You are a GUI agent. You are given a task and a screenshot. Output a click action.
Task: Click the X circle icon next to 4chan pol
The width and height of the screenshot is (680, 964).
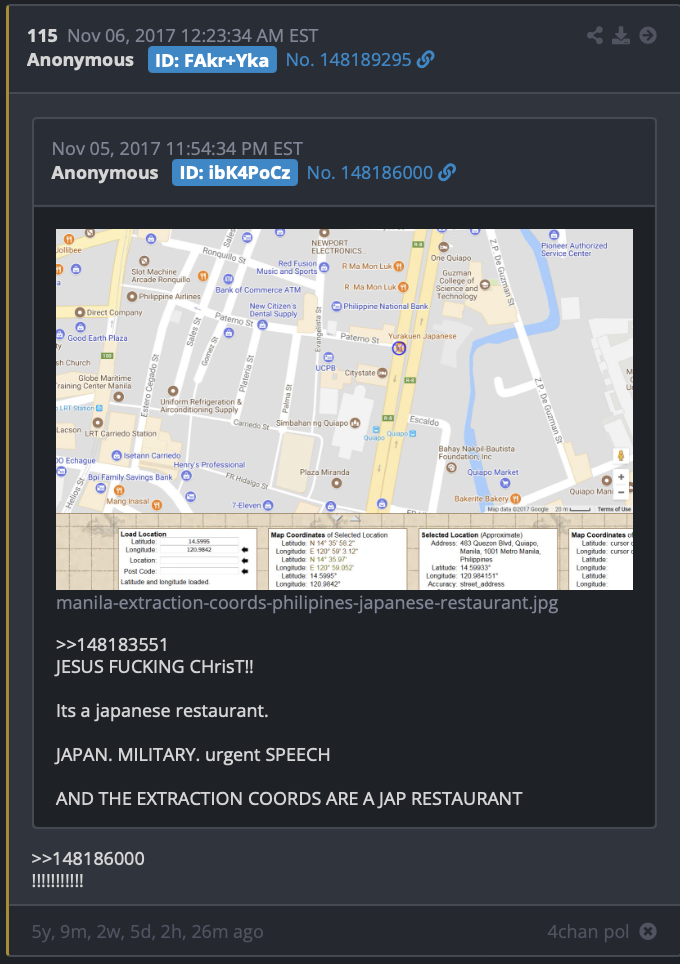pos(648,931)
